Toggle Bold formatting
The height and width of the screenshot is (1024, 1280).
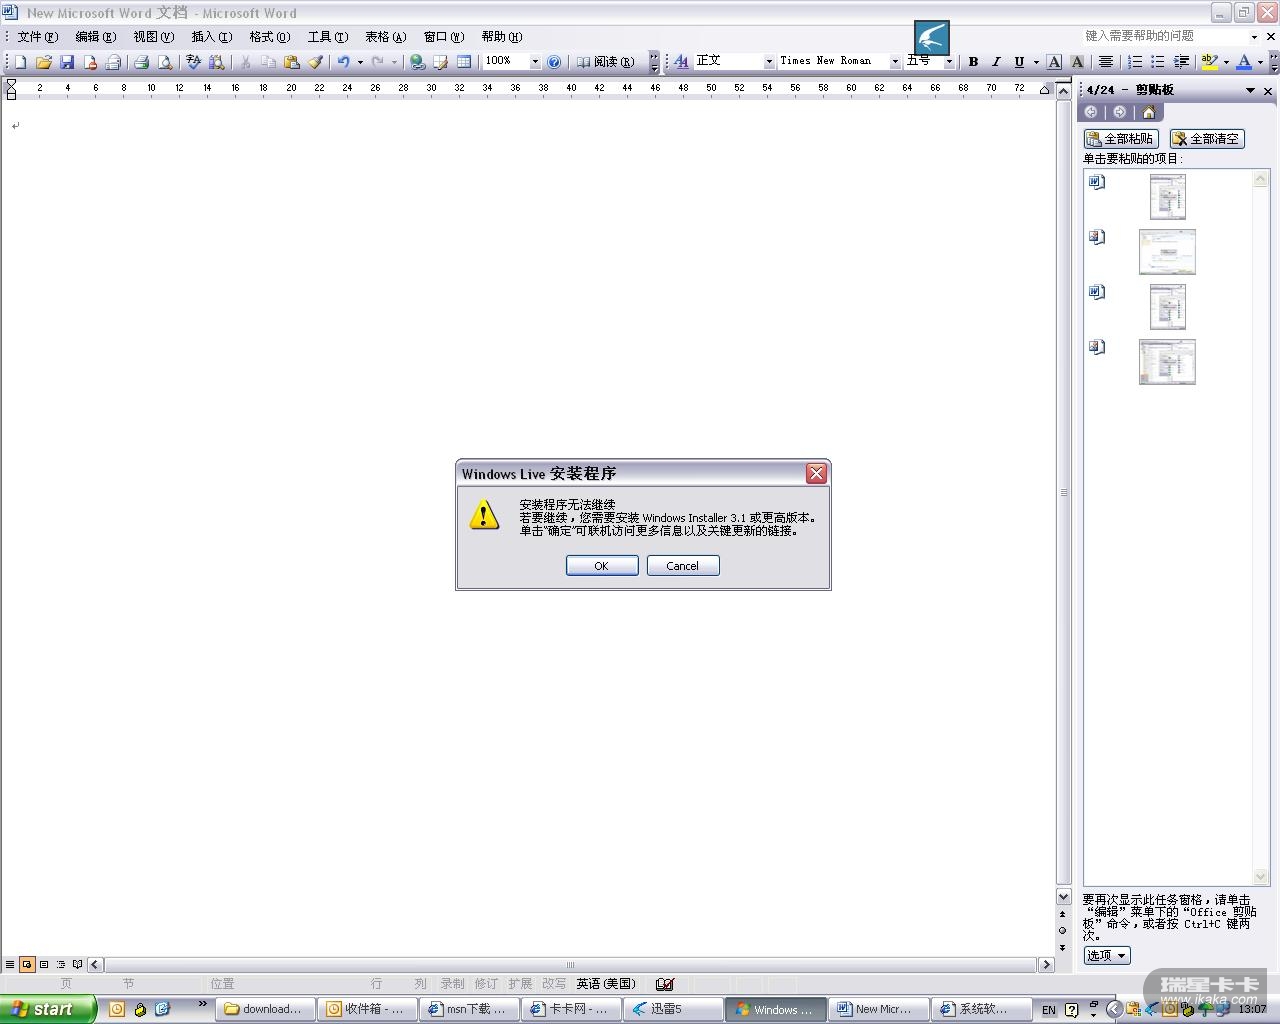click(973, 62)
